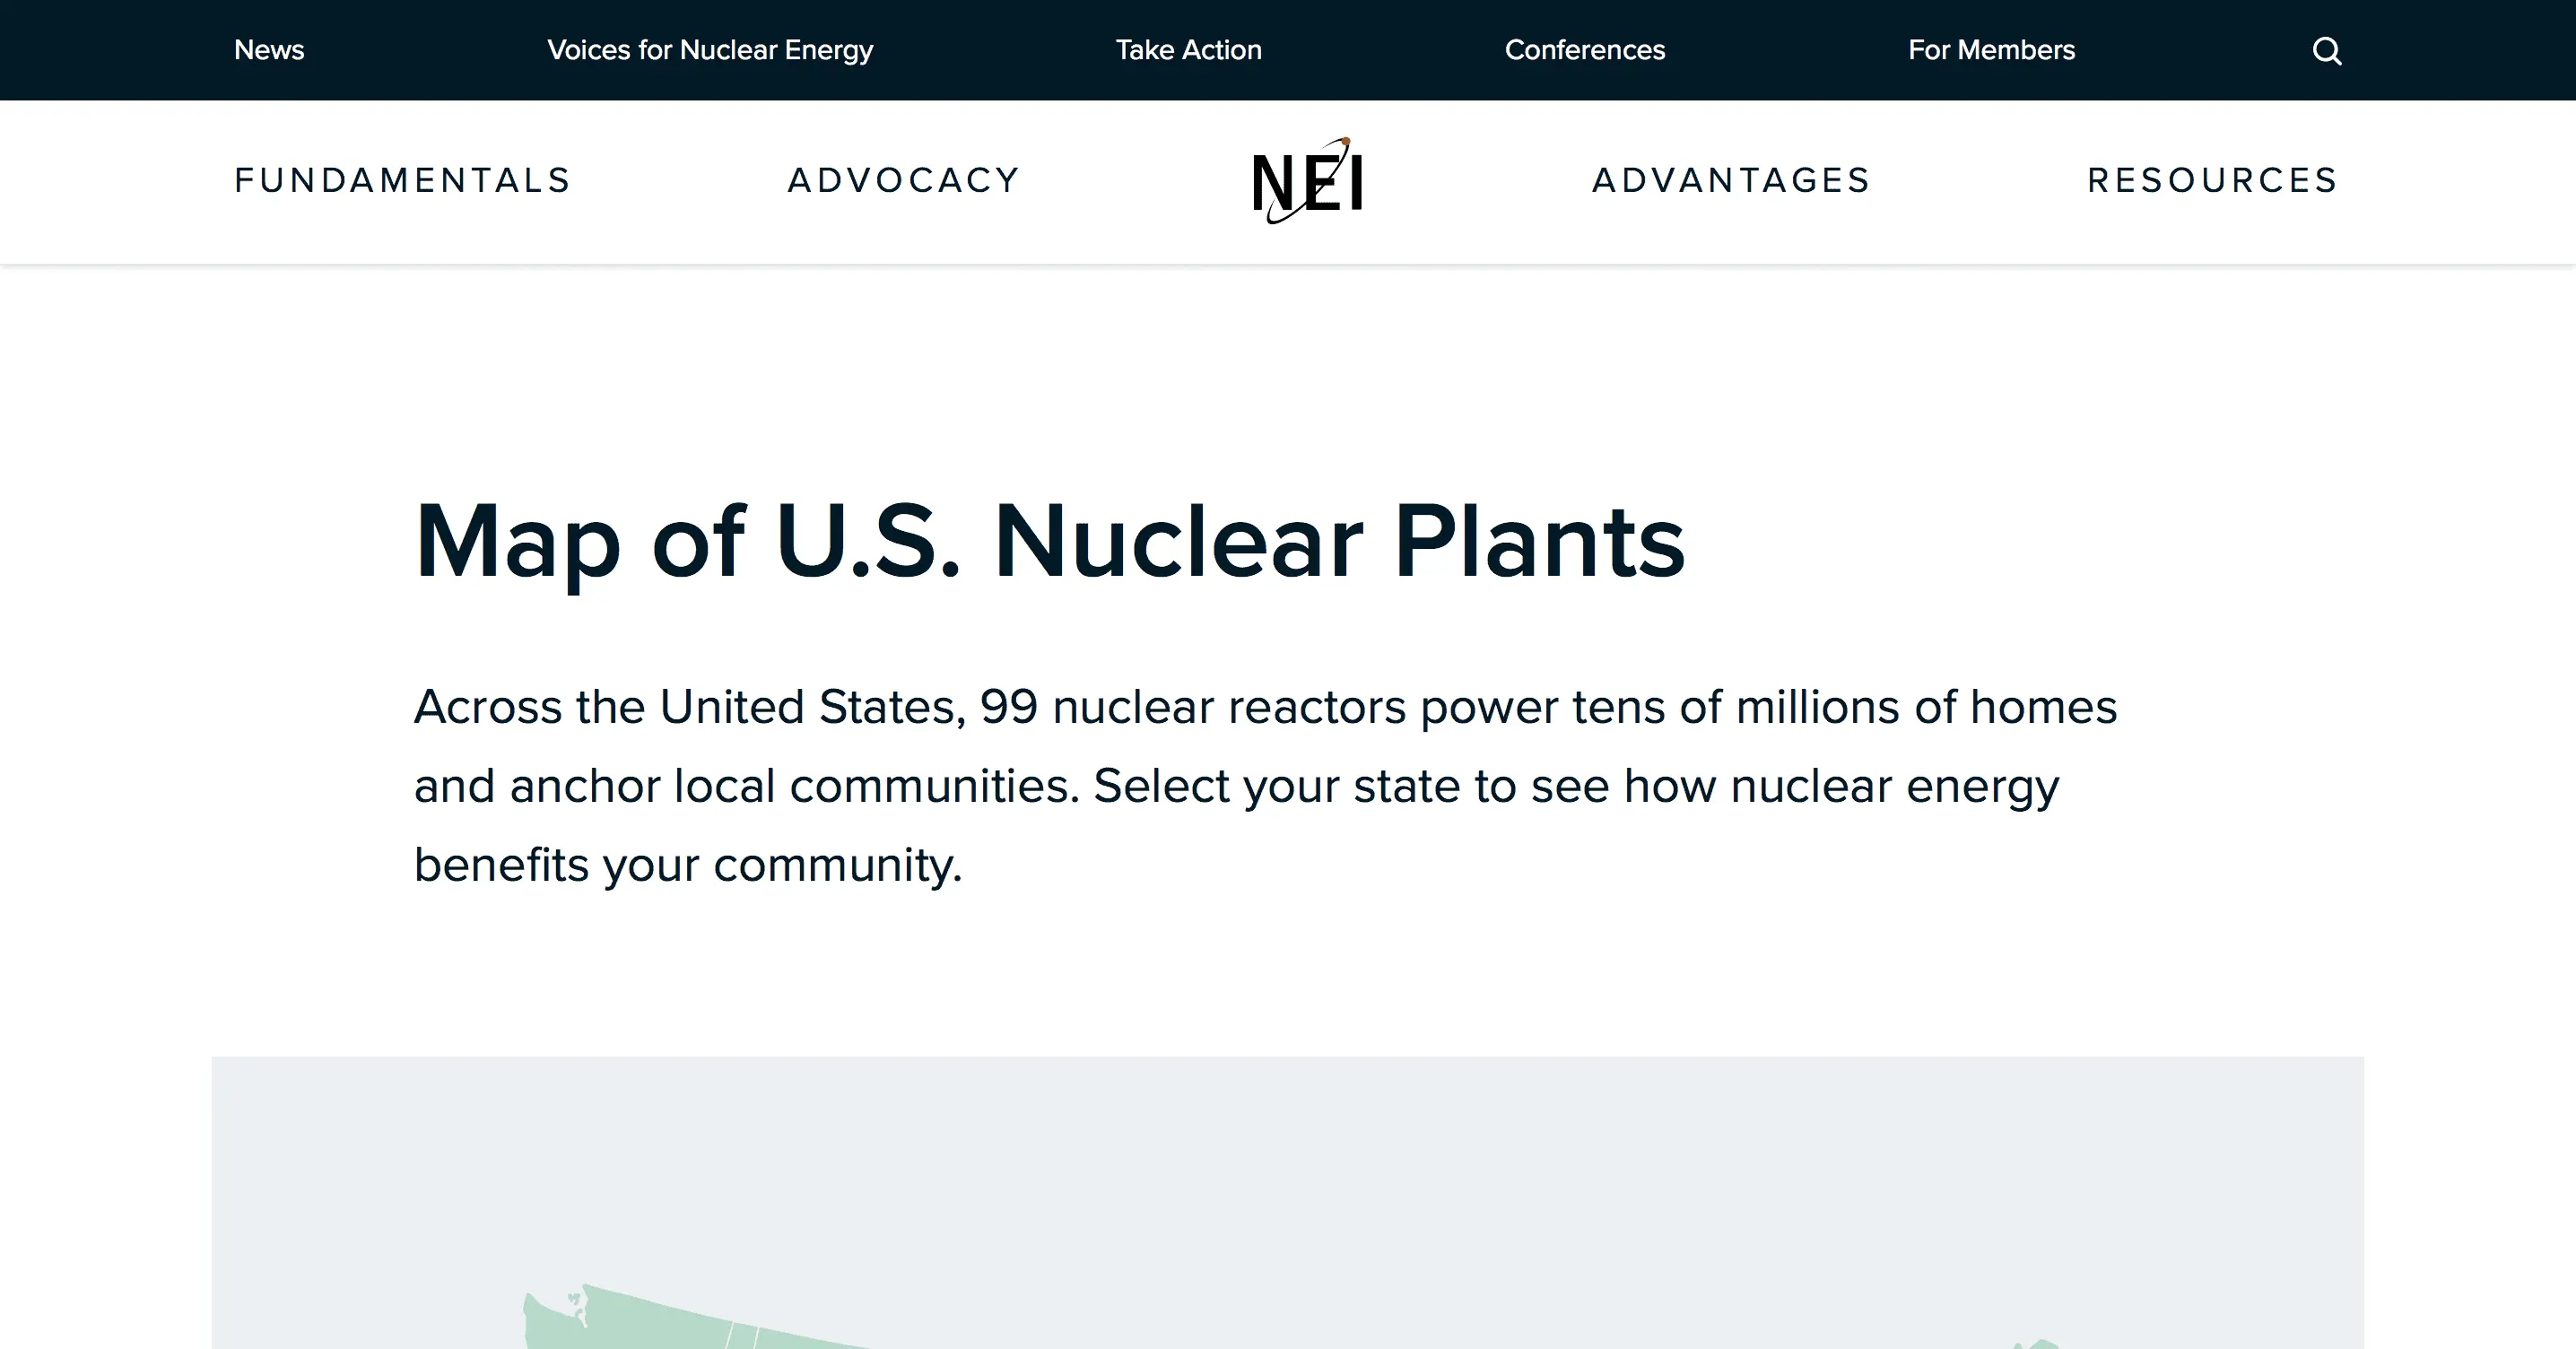Open the Resources main menu
The image size is (2576, 1349).
2212,181
